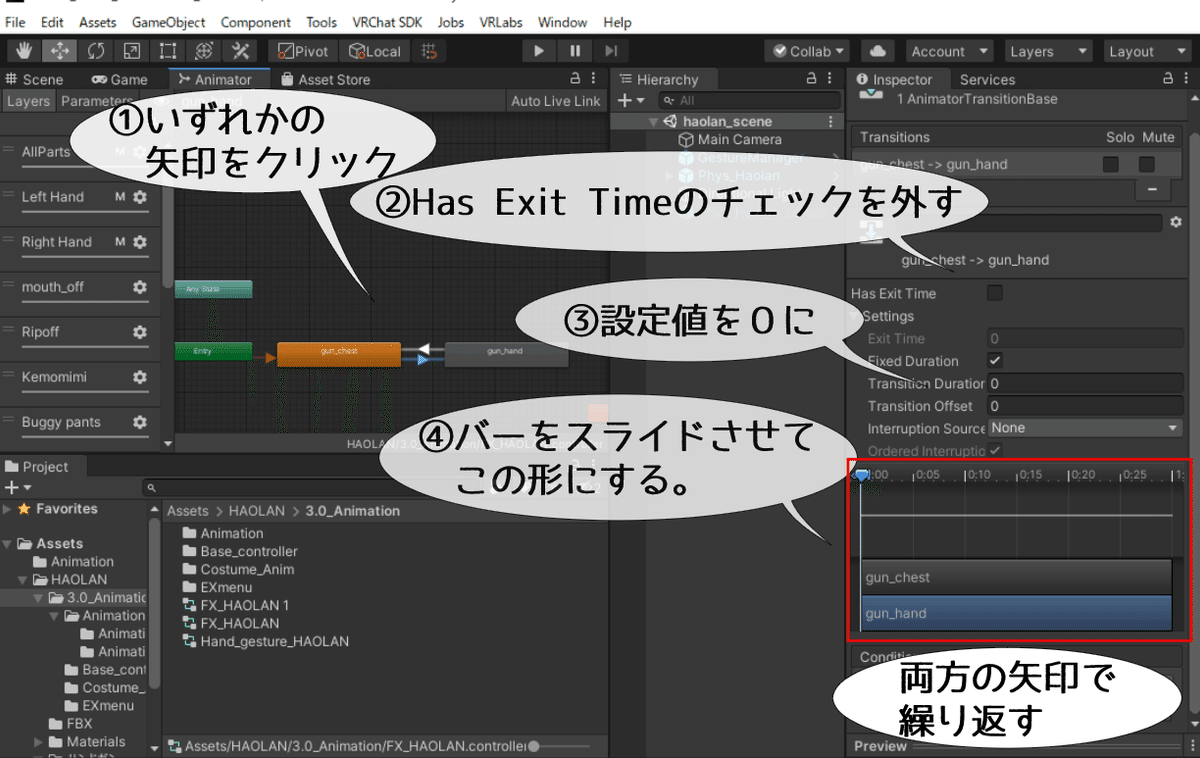
Task: Open the transition settings gear in Inspector
Action: click(x=1176, y=222)
